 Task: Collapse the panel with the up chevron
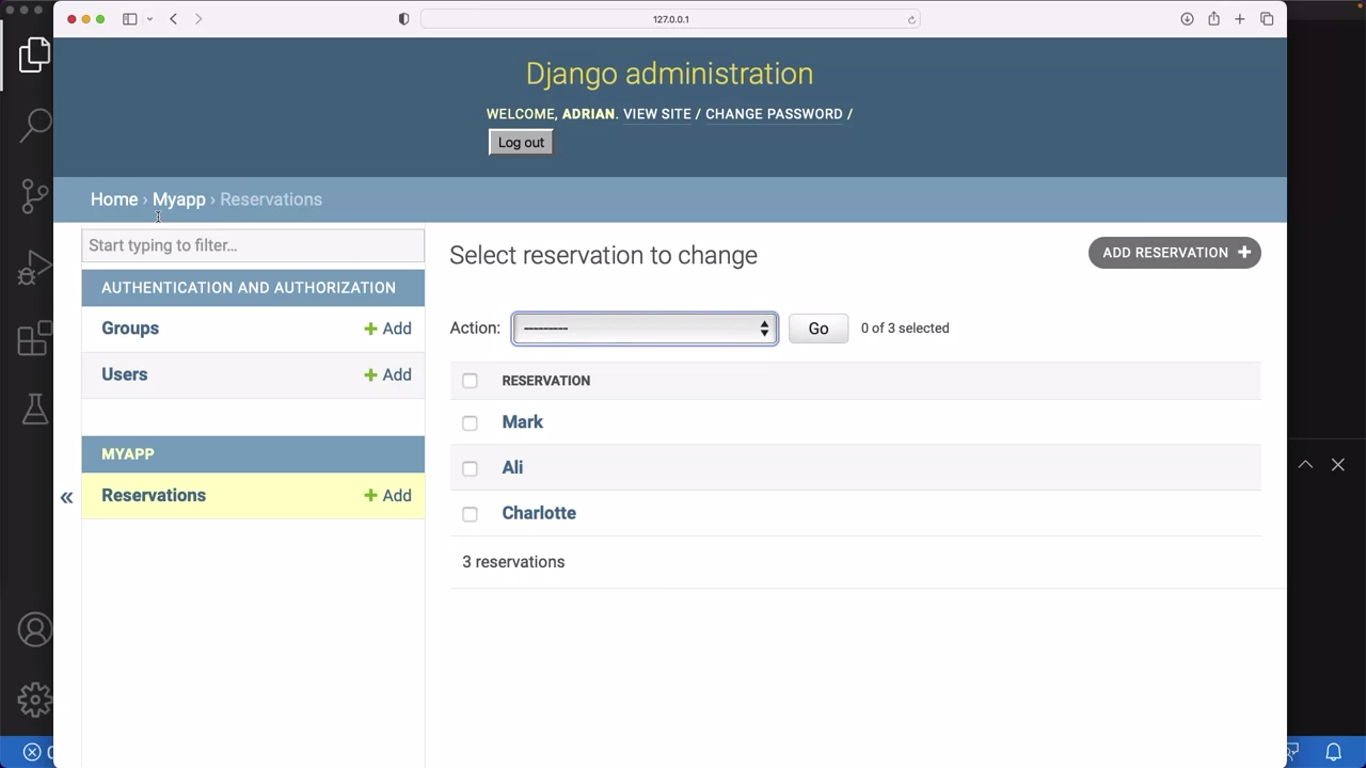tap(1305, 464)
